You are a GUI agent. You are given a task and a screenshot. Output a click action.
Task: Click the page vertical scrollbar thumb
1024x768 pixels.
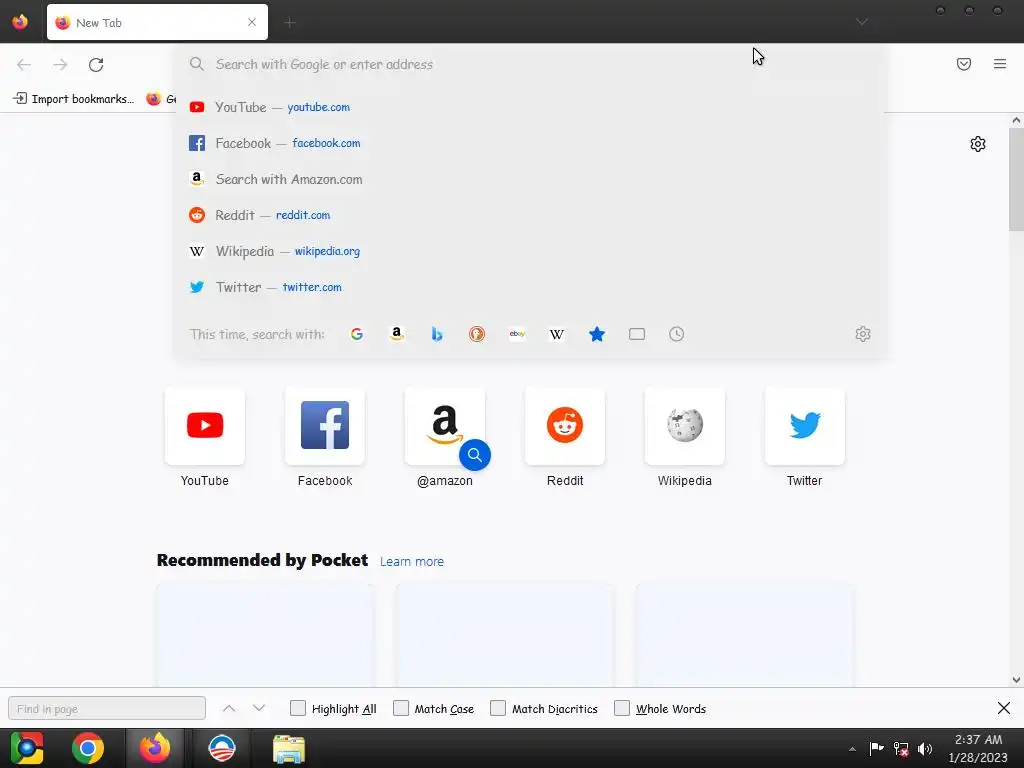coord(1016,179)
